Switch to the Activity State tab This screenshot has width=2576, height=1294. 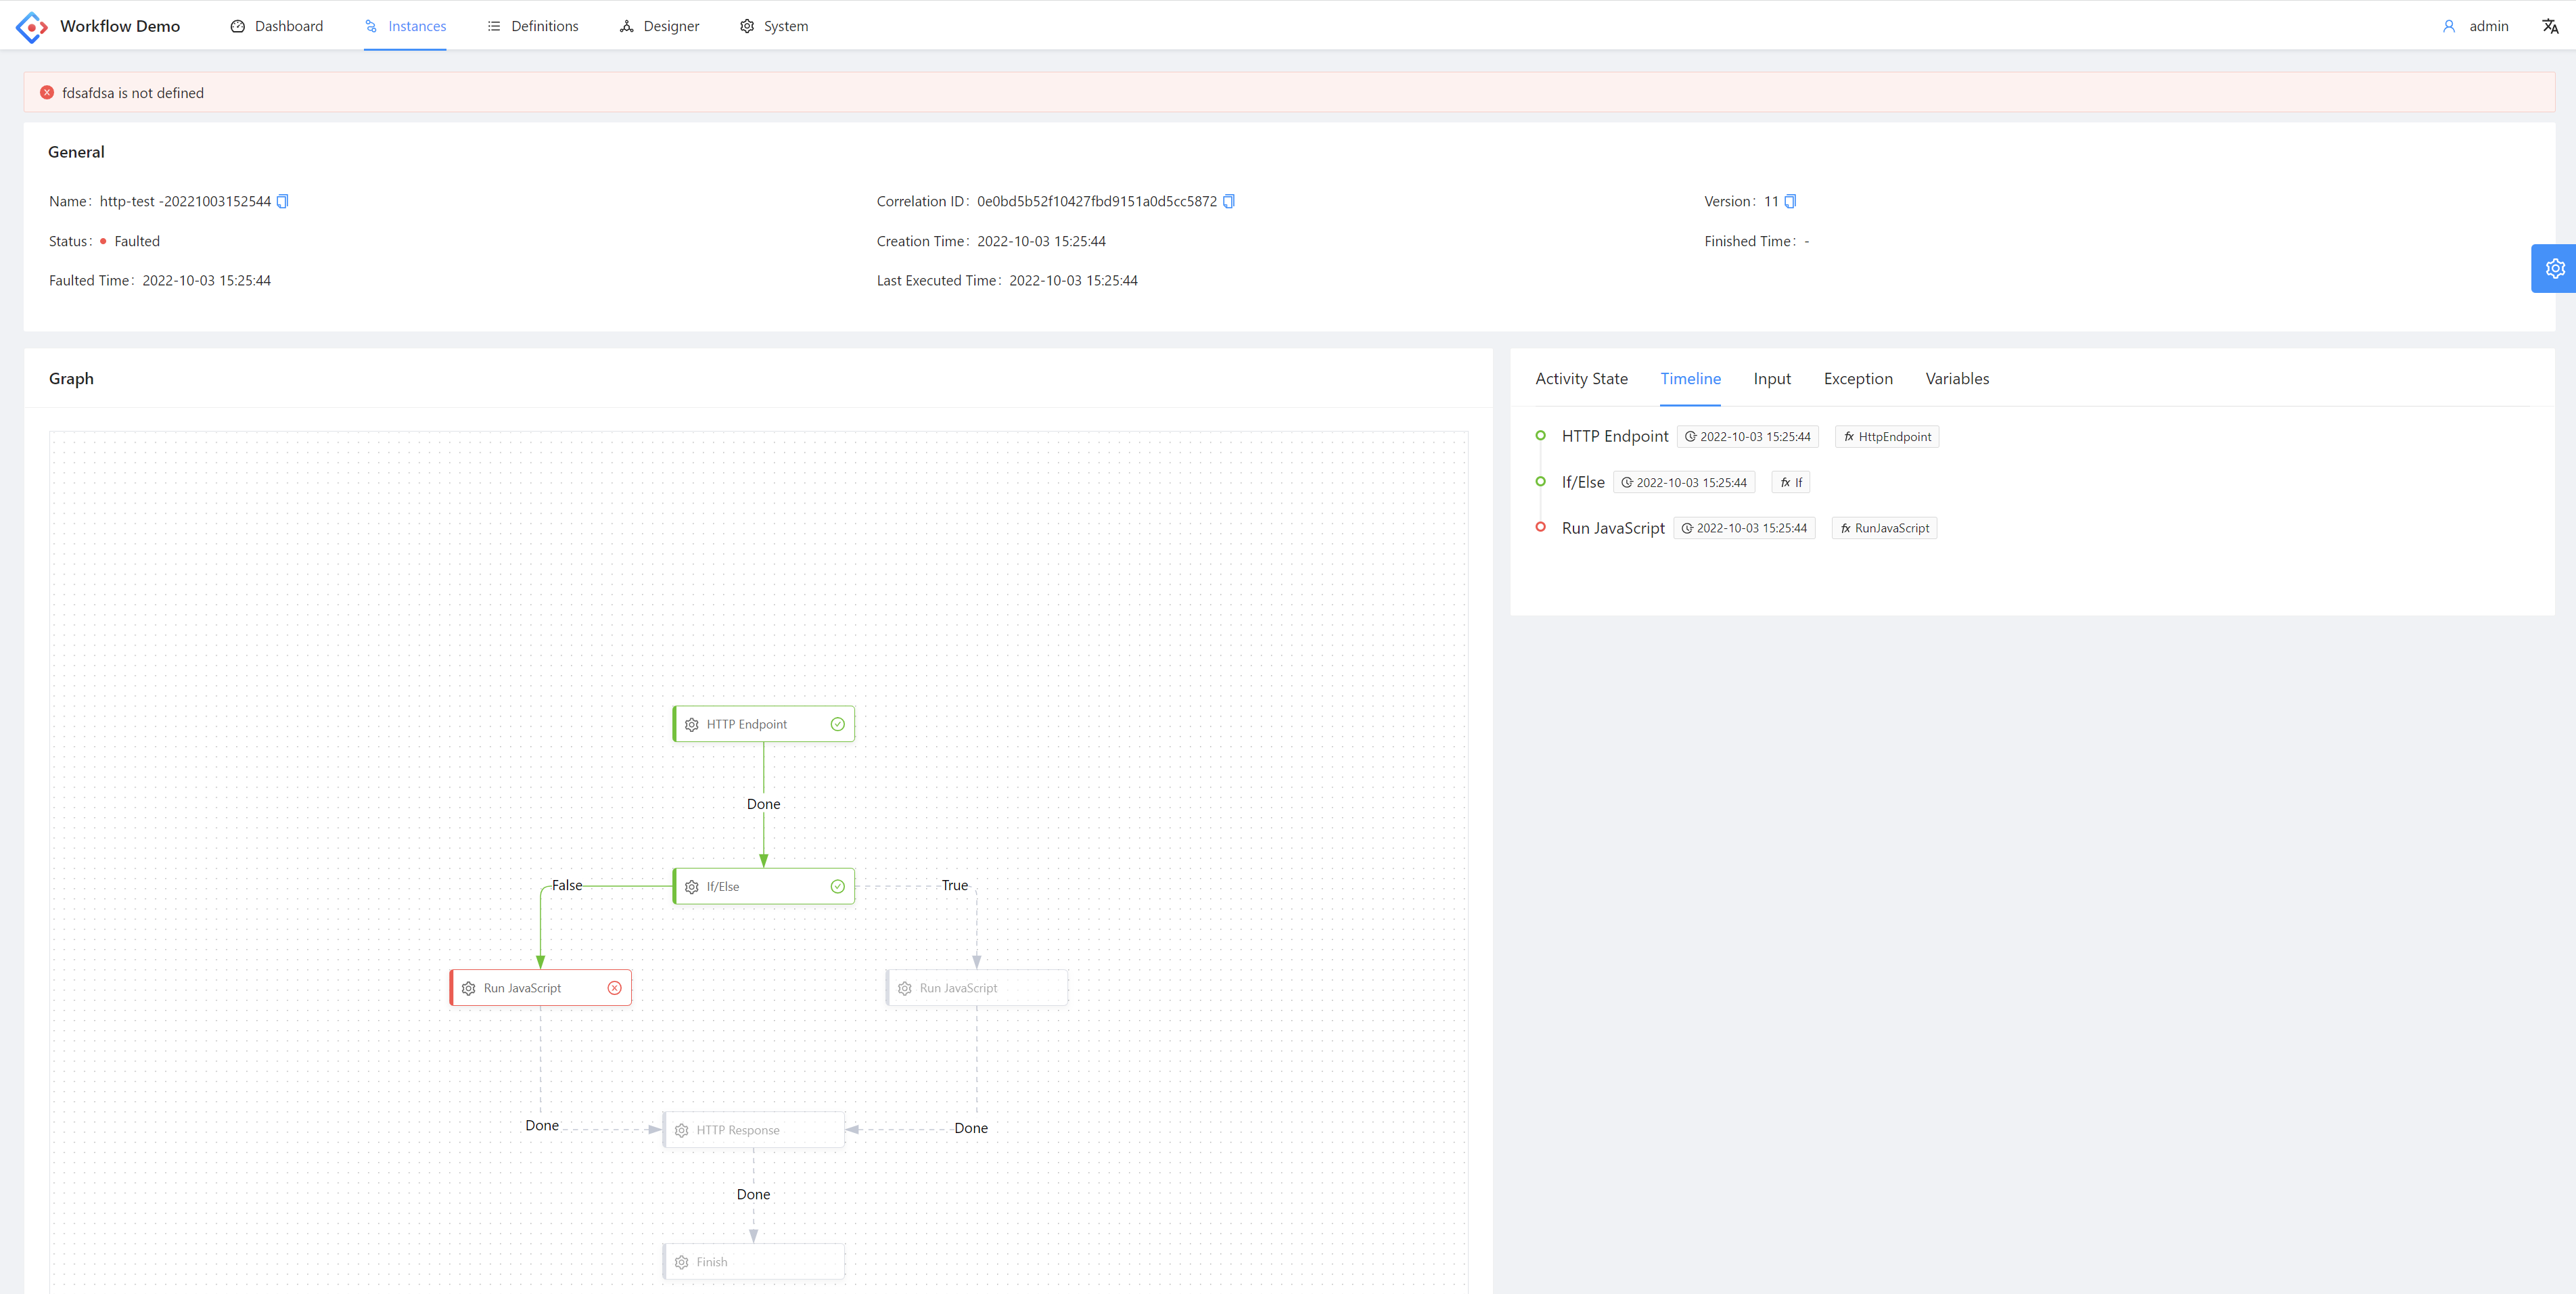coord(1581,378)
